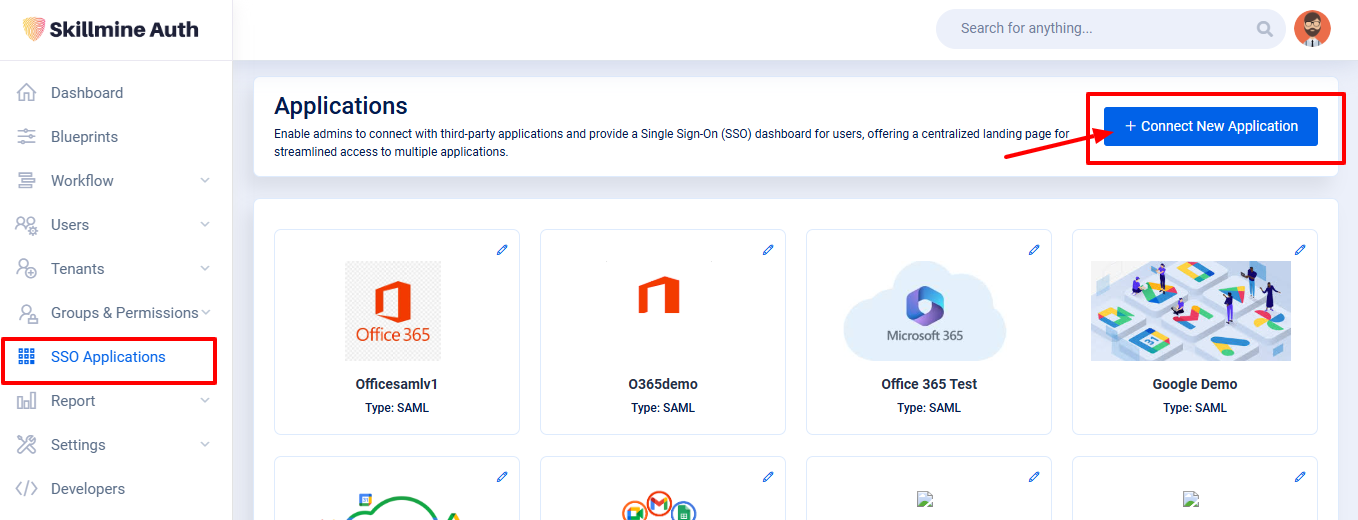Edit Google Demo app via pencil icon
1358x520 pixels.
click(1300, 250)
